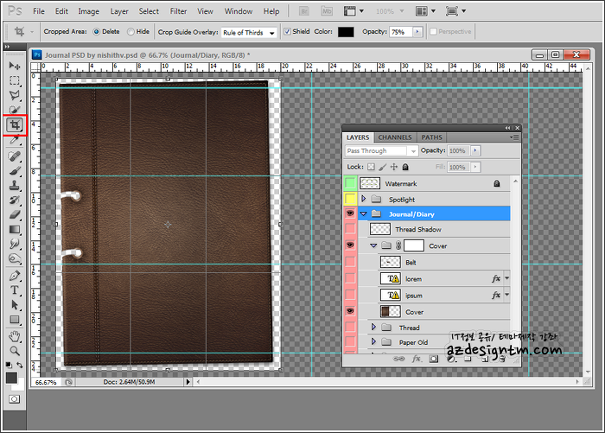Image resolution: width=605 pixels, height=433 pixels.
Task: Select the Quick Selection tool
Action: pyautogui.click(x=15, y=110)
